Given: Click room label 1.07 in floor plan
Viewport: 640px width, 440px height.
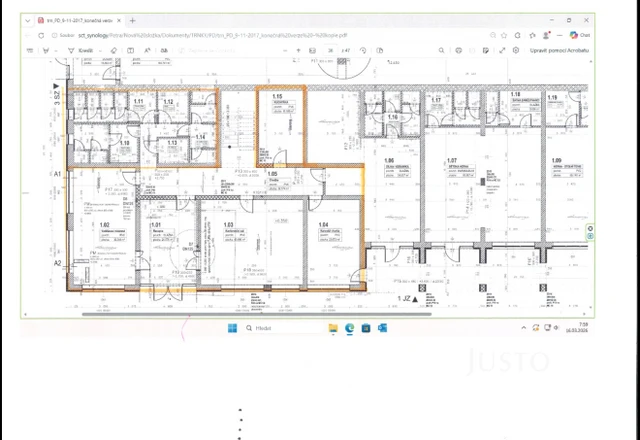Looking at the screenshot, I should (452, 161).
